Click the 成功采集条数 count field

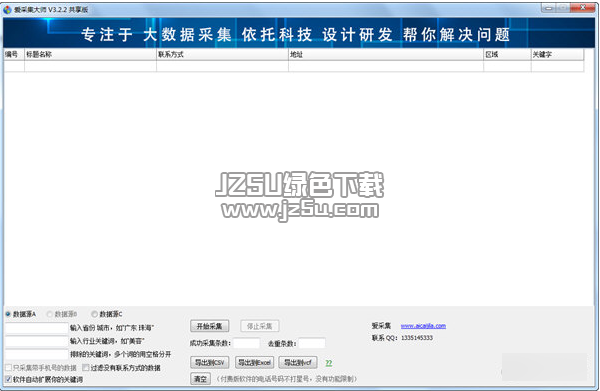coord(246,343)
